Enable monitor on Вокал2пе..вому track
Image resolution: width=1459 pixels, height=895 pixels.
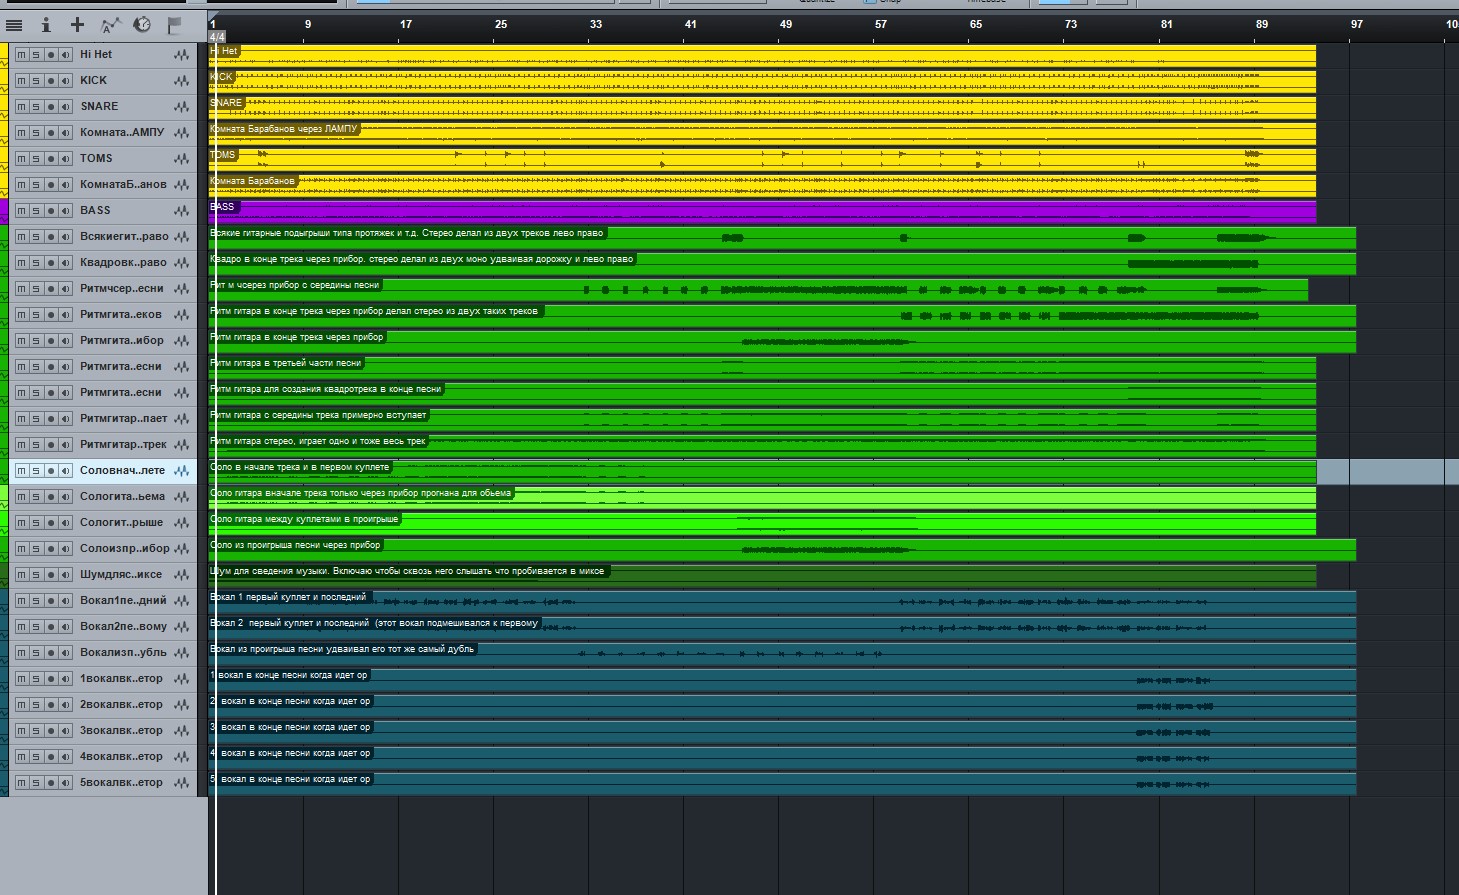[66, 627]
